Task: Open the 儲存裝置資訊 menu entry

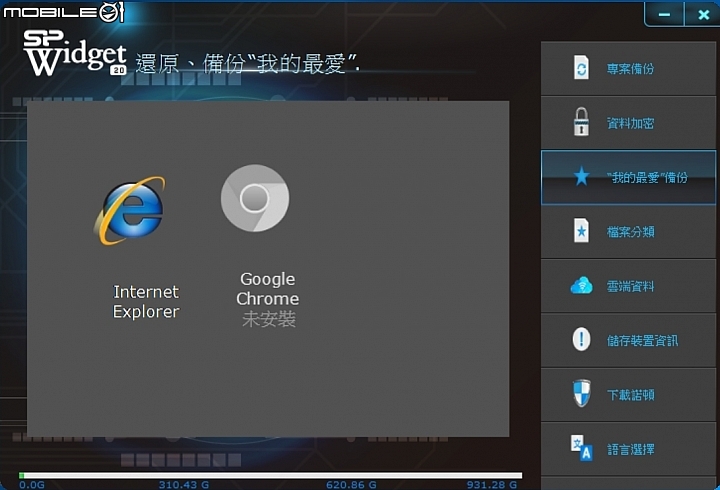Action: (628, 340)
